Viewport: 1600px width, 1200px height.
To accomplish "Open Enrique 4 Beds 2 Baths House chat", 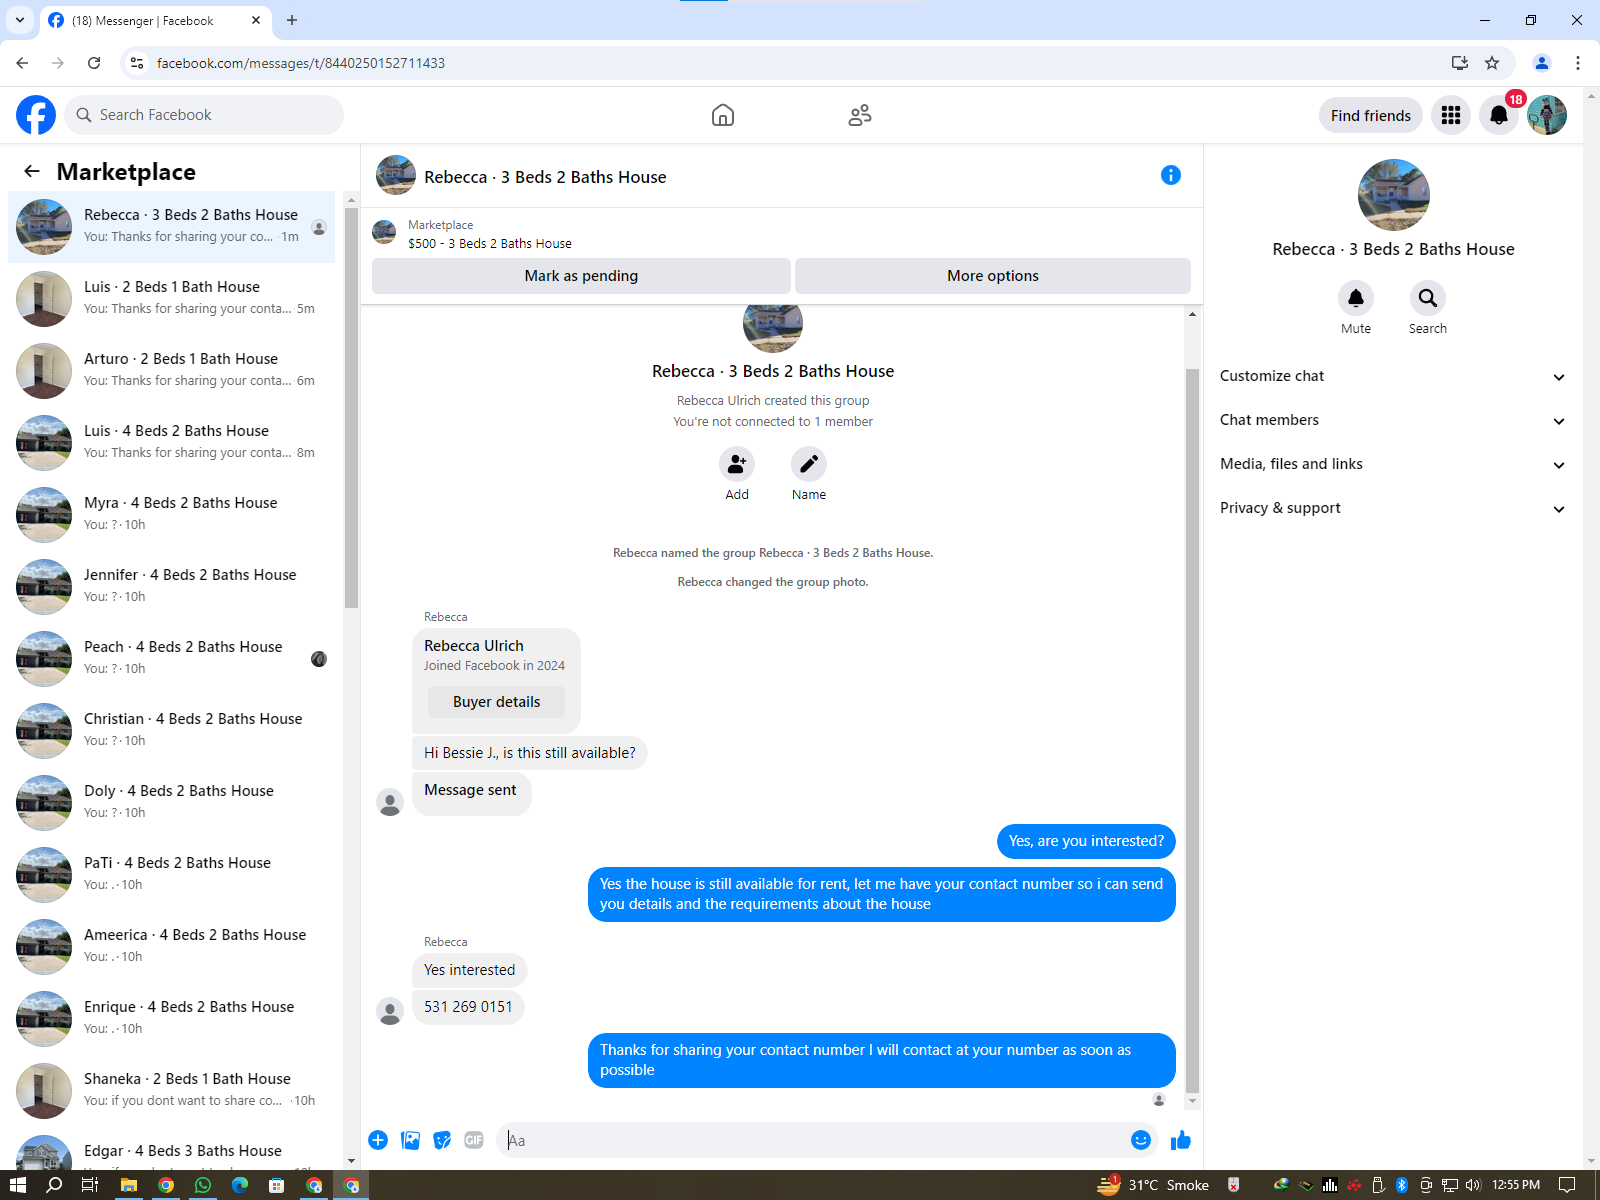I will [x=172, y=1019].
